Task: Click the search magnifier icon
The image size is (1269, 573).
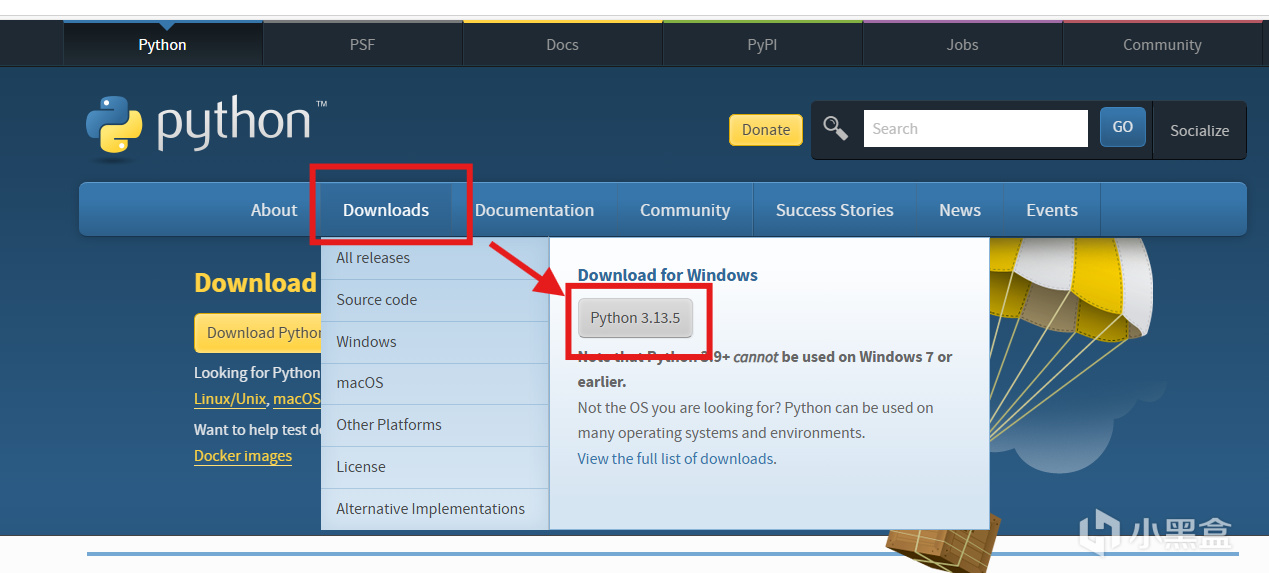Action: [x=835, y=128]
